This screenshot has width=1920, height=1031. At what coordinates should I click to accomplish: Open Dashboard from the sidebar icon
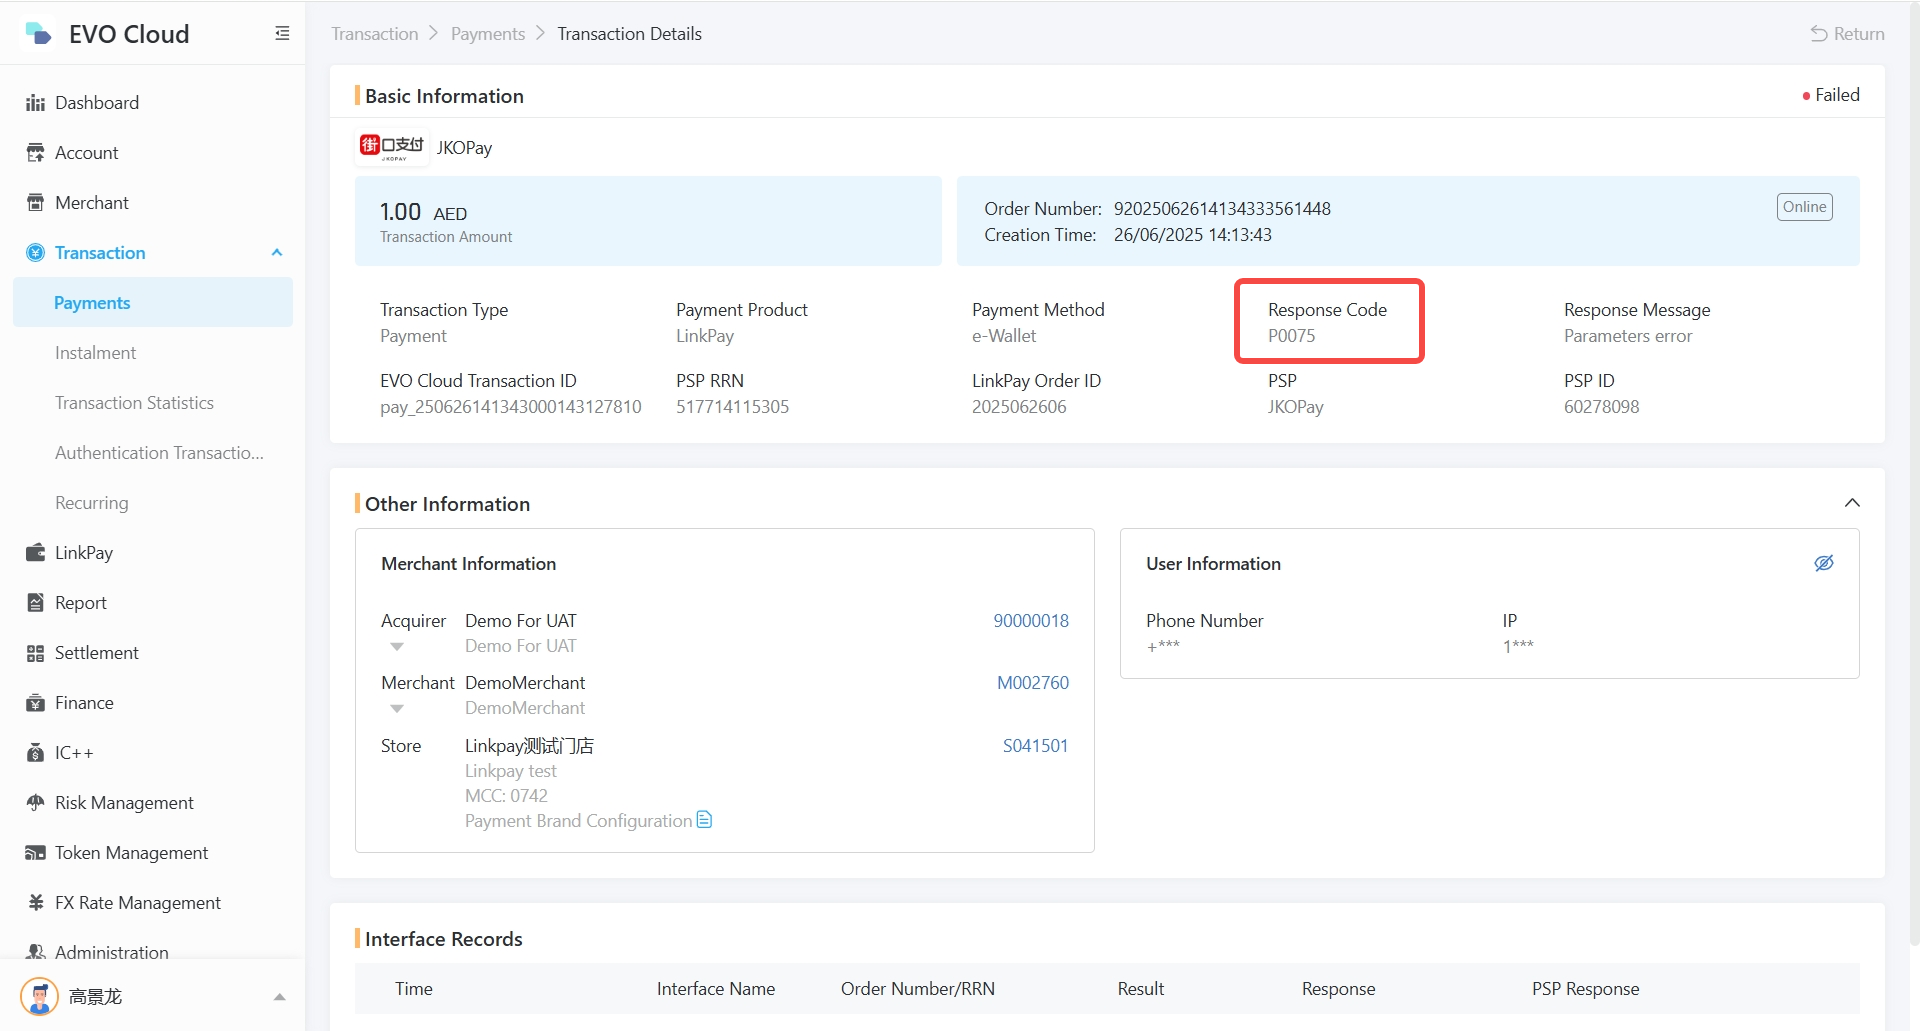click(36, 103)
